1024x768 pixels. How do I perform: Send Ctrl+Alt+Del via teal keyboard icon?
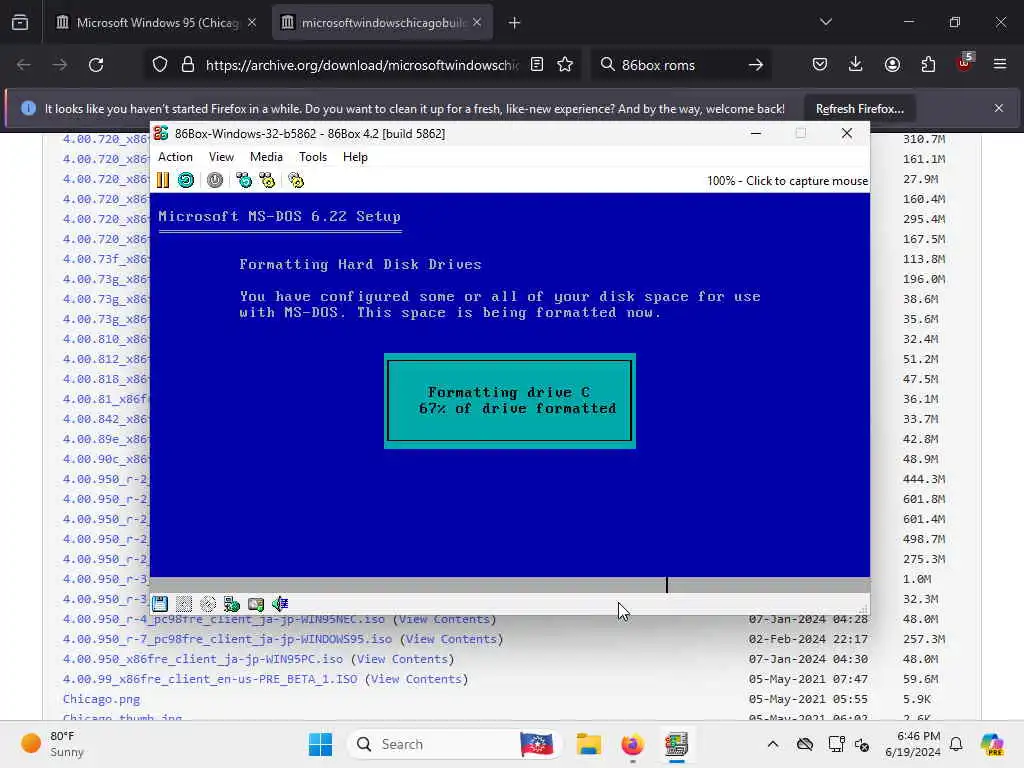244,180
